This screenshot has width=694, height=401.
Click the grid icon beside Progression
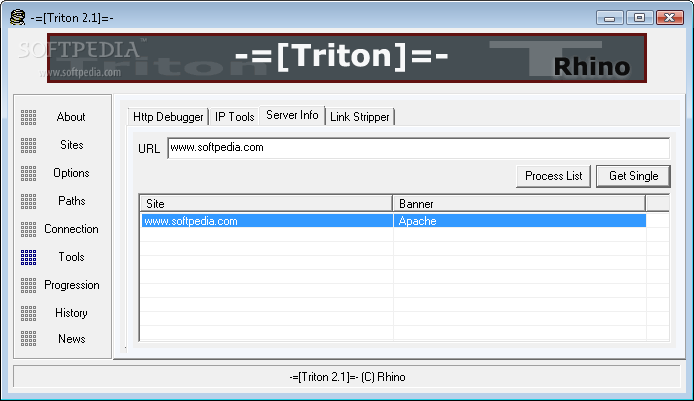point(28,285)
